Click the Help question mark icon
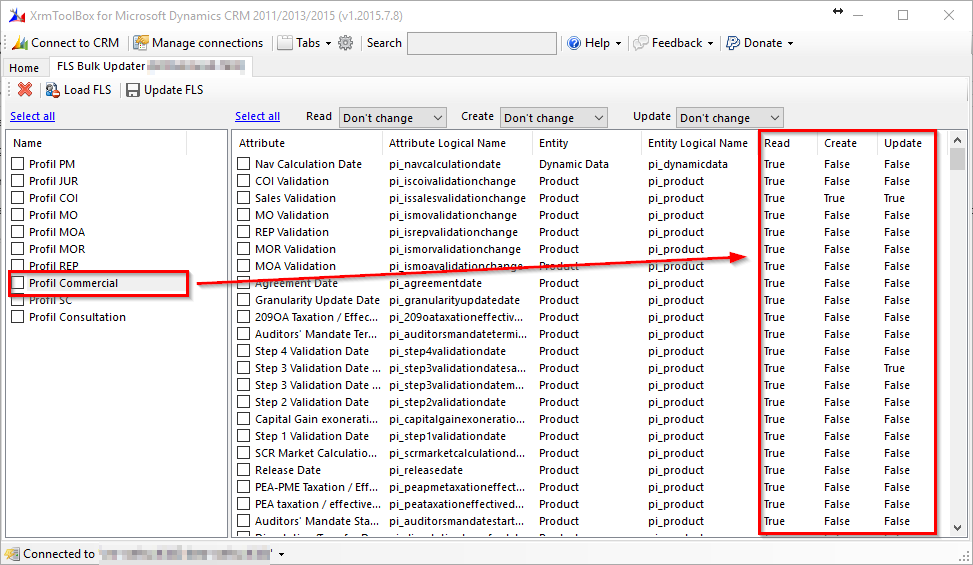 click(x=574, y=43)
